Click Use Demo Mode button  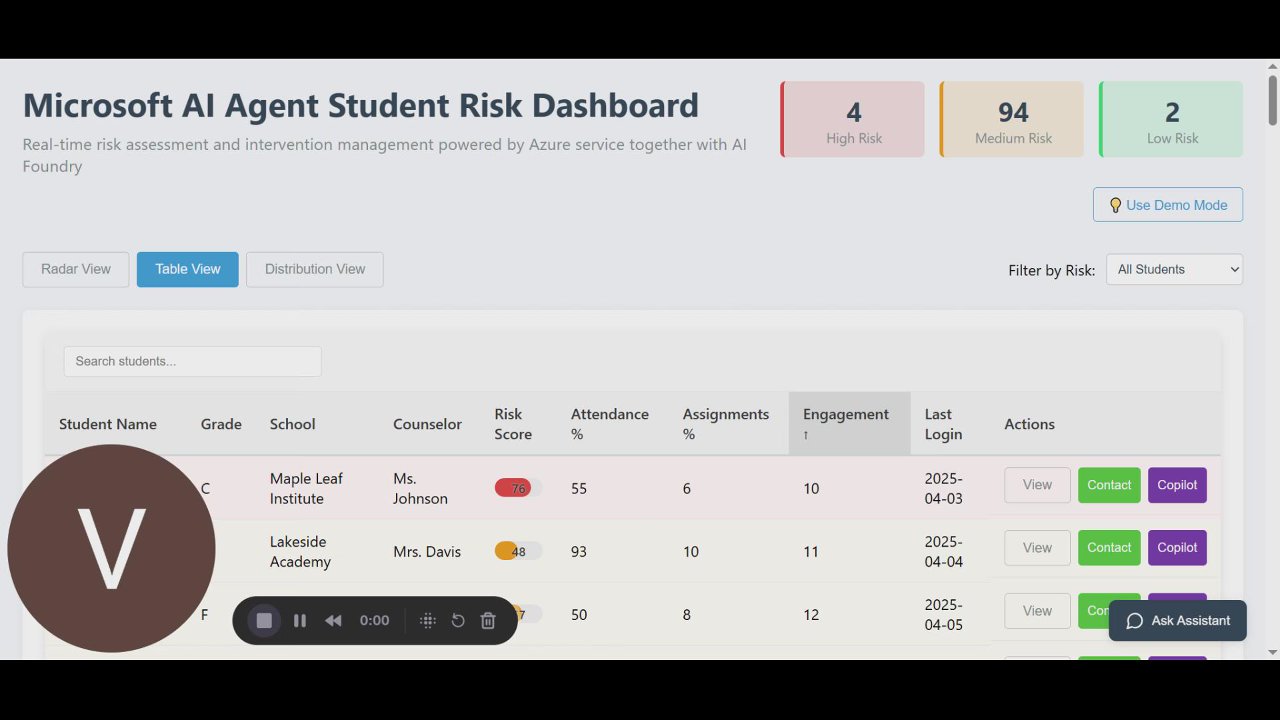click(1168, 205)
